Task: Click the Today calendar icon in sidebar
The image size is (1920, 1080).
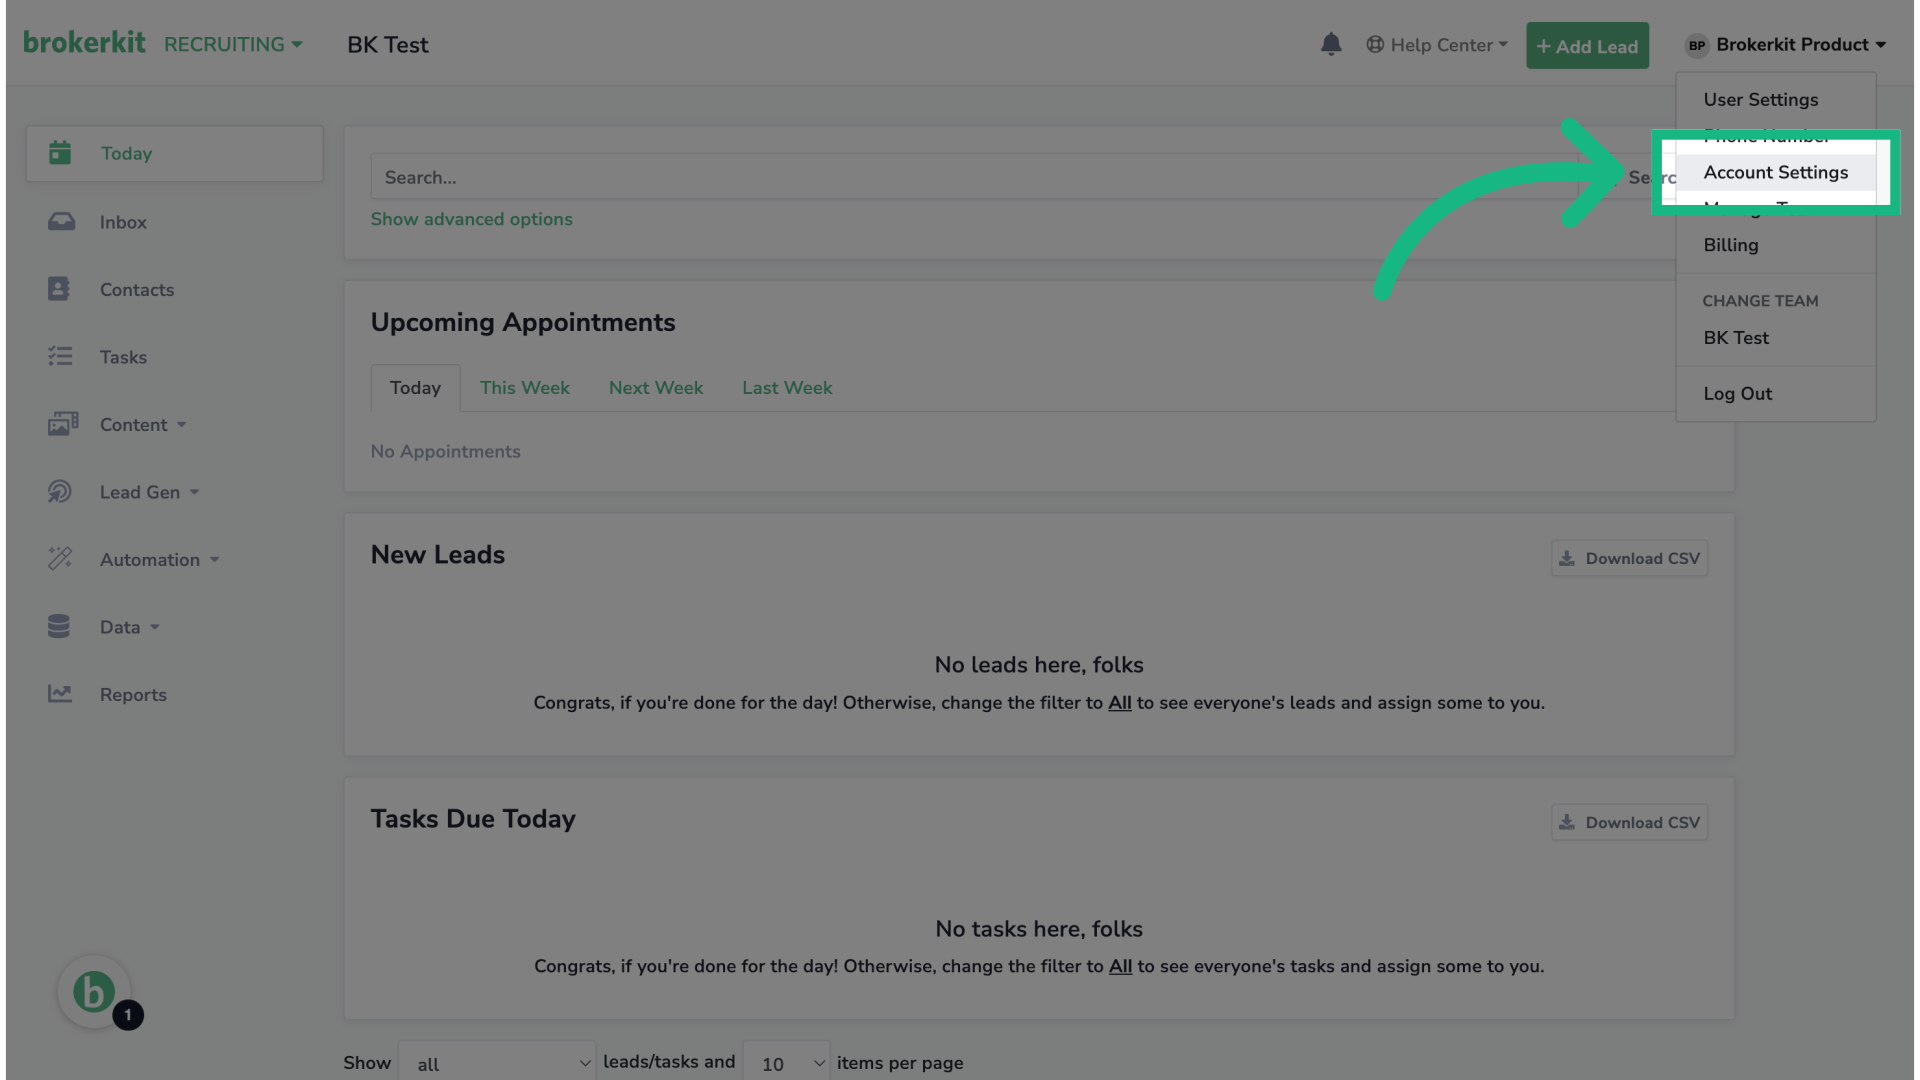Action: tap(60, 152)
